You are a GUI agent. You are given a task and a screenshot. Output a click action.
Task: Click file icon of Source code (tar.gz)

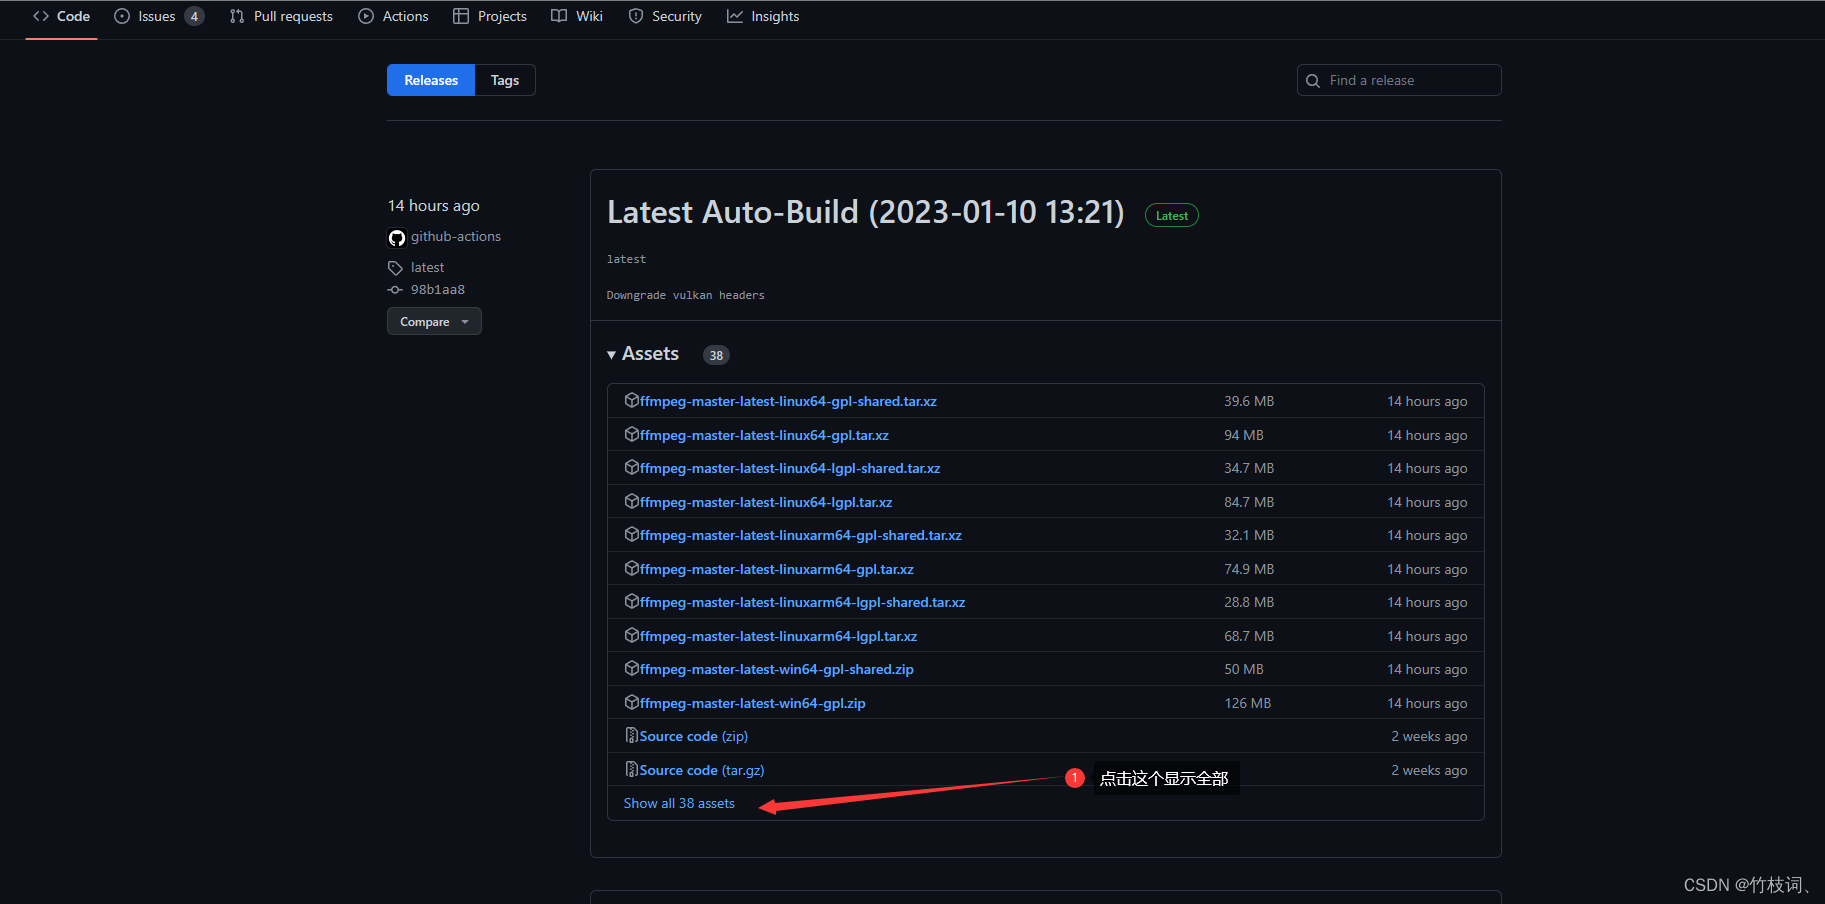(632, 769)
